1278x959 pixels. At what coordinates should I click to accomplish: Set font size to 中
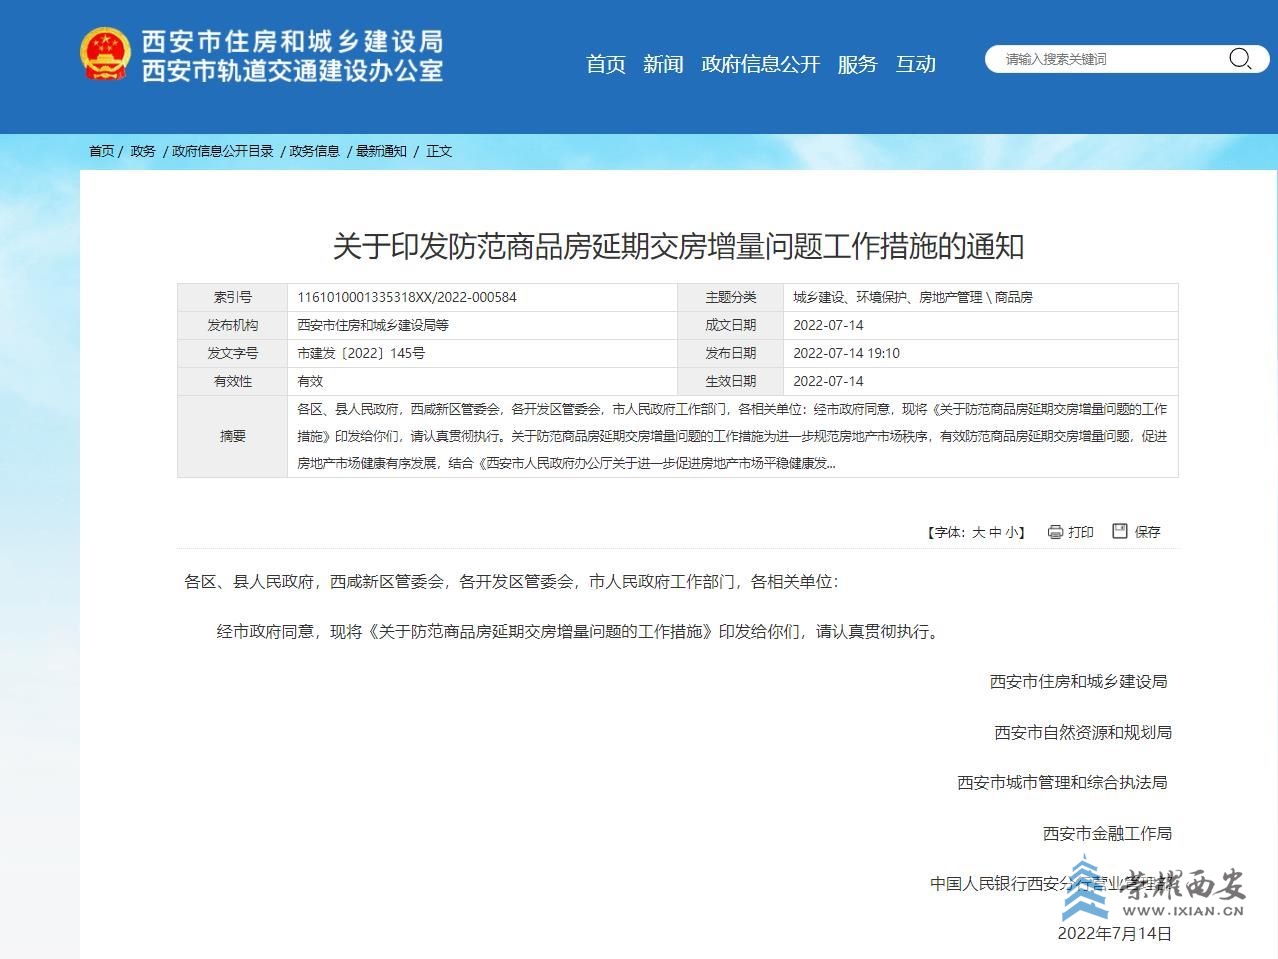click(x=995, y=532)
